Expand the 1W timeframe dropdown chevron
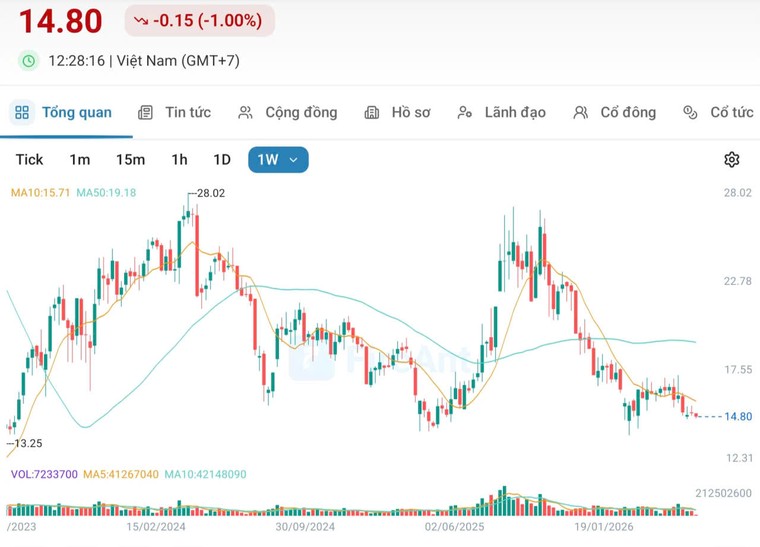The image size is (760, 547). coord(293,160)
